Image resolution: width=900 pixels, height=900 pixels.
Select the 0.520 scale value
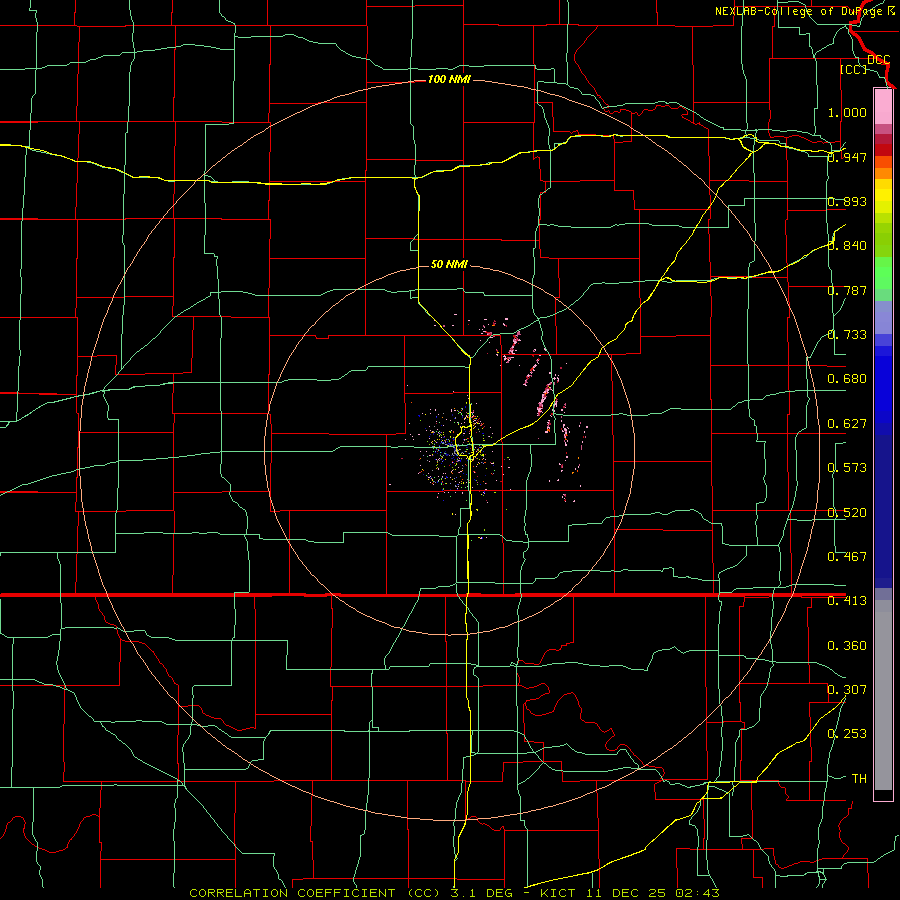[847, 513]
